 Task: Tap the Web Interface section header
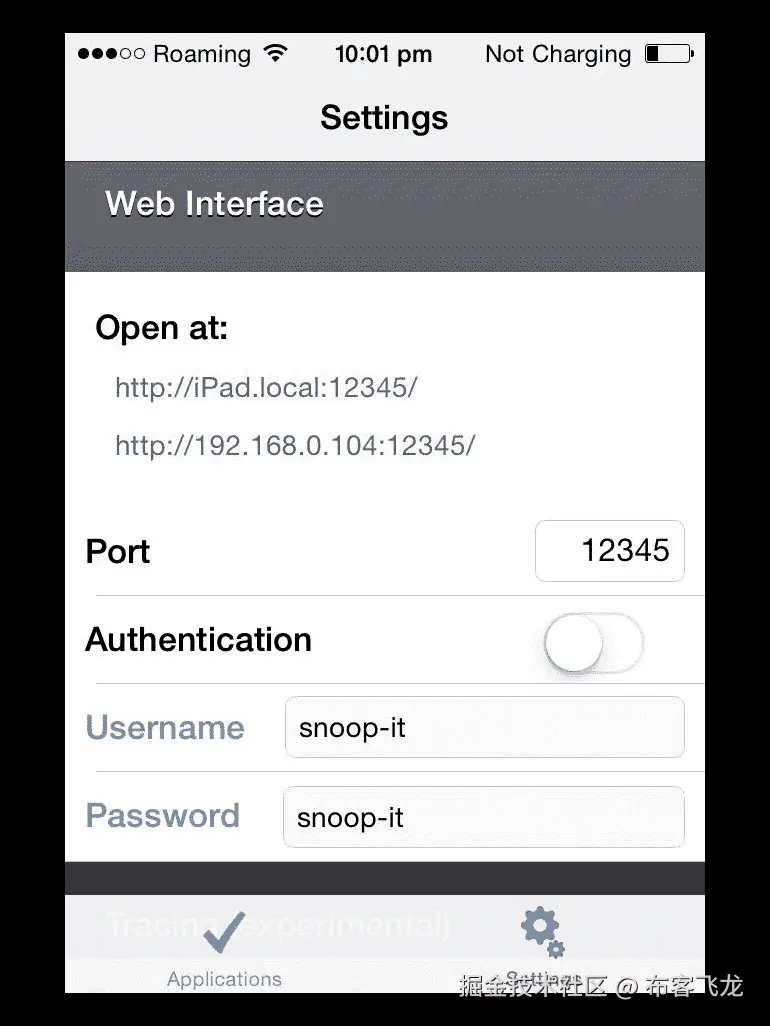click(x=214, y=204)
